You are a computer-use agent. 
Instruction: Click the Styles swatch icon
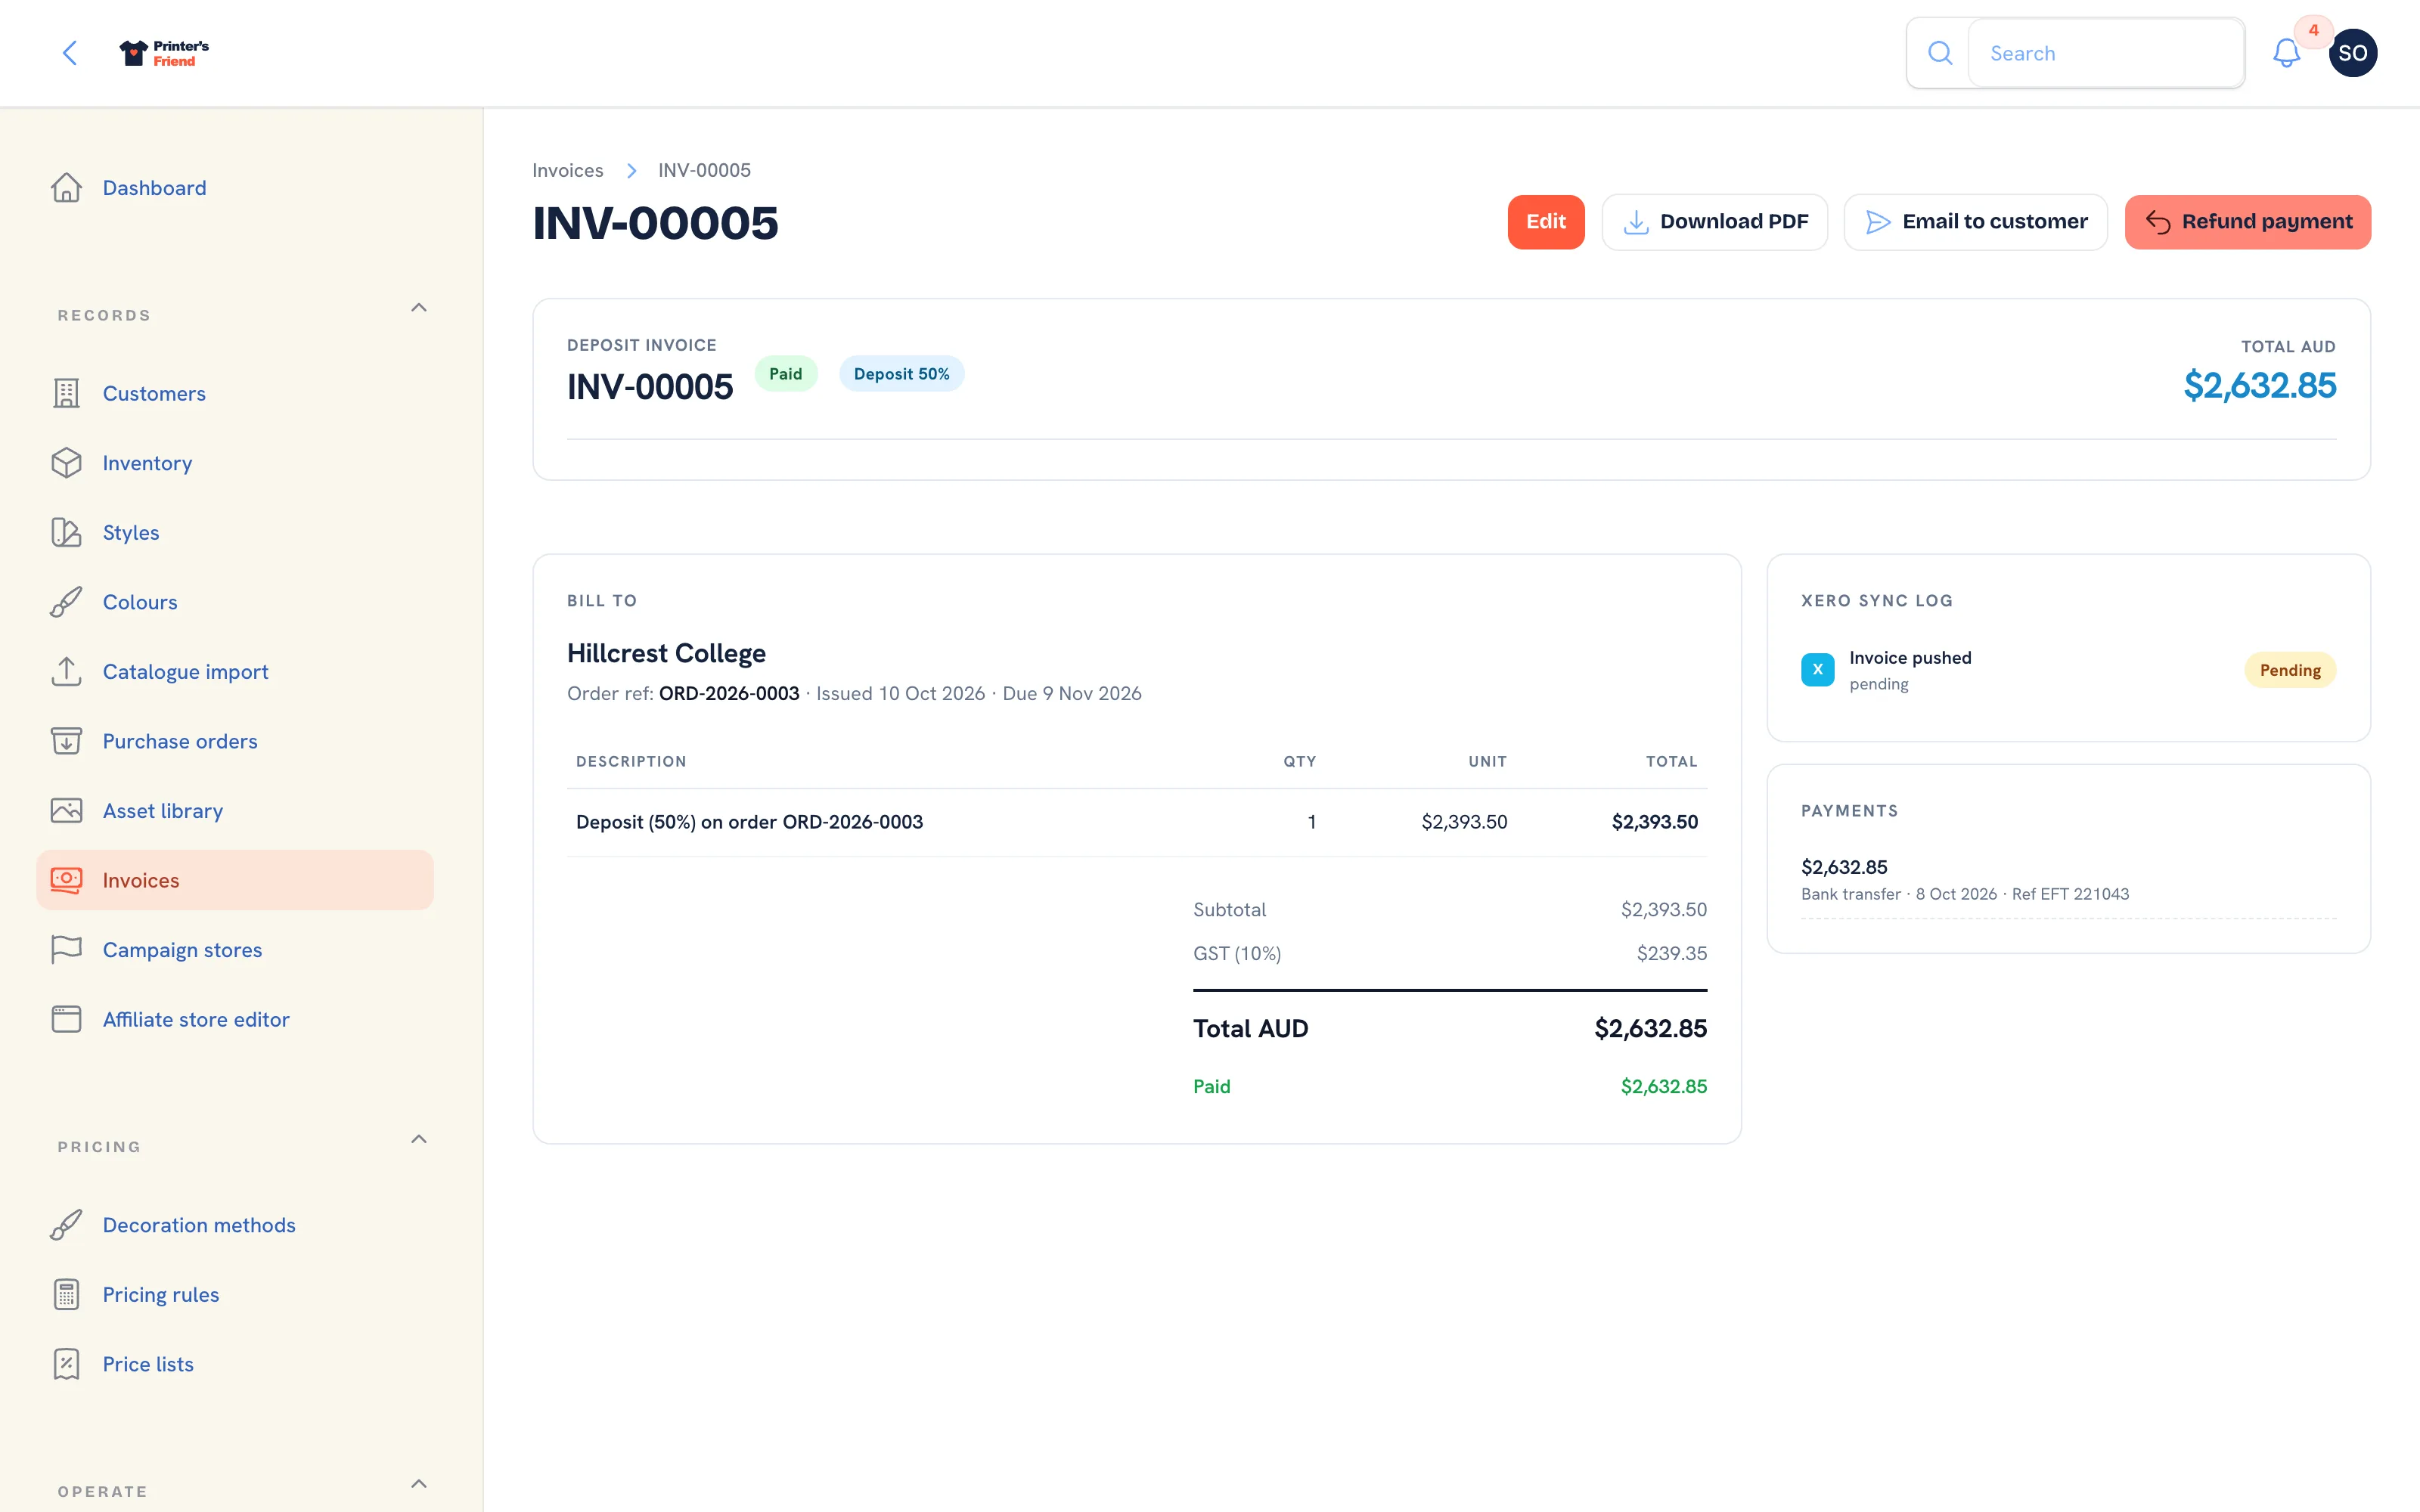[x=66, y=532]
